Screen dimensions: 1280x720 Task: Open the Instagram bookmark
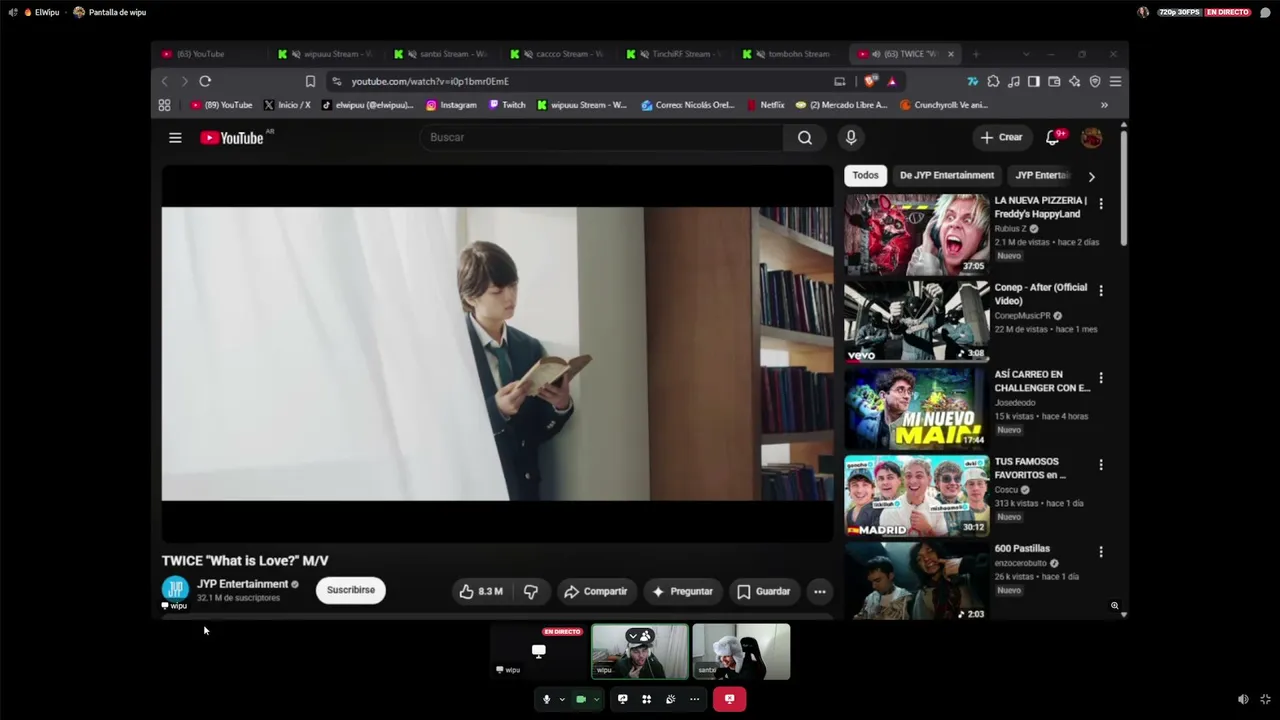451,105
